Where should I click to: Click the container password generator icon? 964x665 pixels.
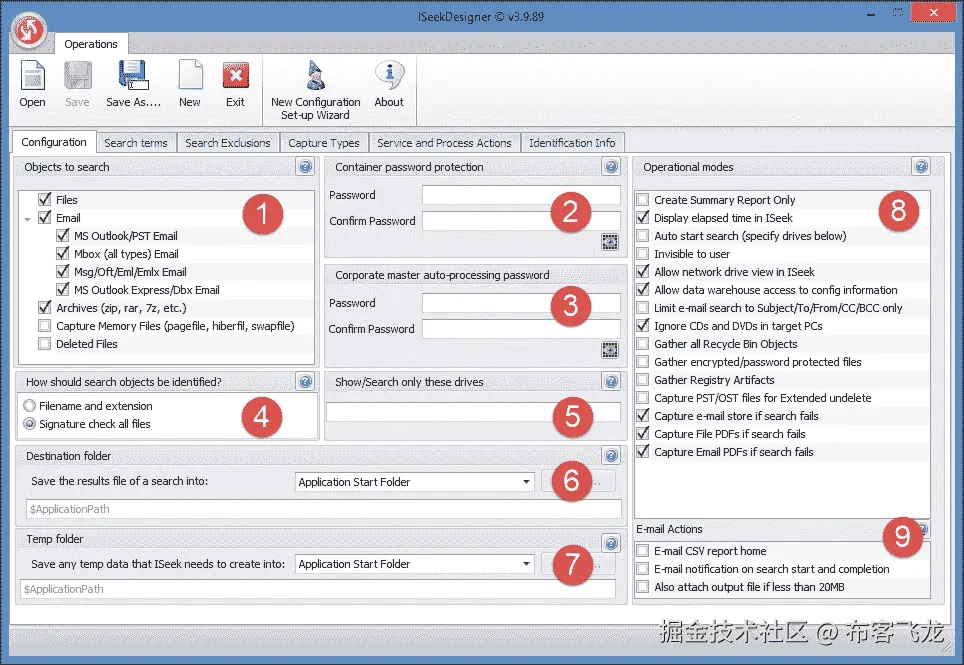click(609, 242)
